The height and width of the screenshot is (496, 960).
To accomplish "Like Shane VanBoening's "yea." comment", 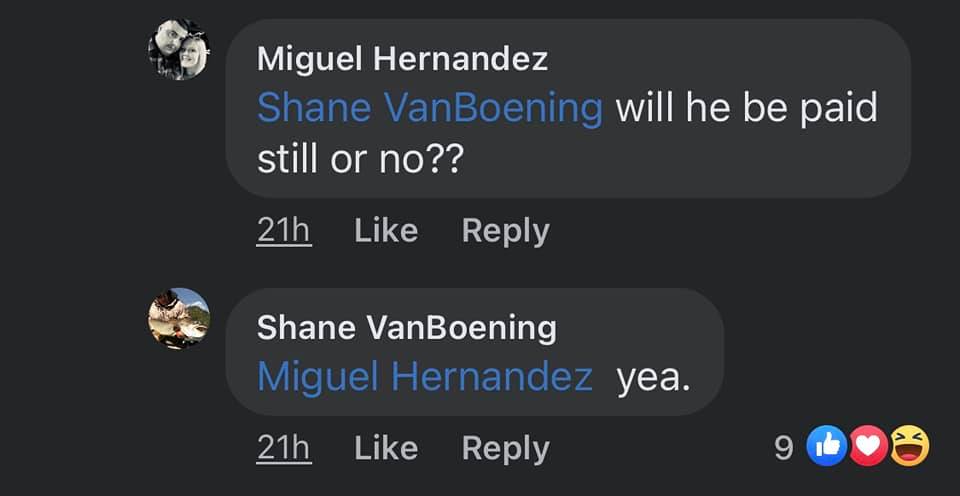I will pyautogui.click(x=386, y=449).
